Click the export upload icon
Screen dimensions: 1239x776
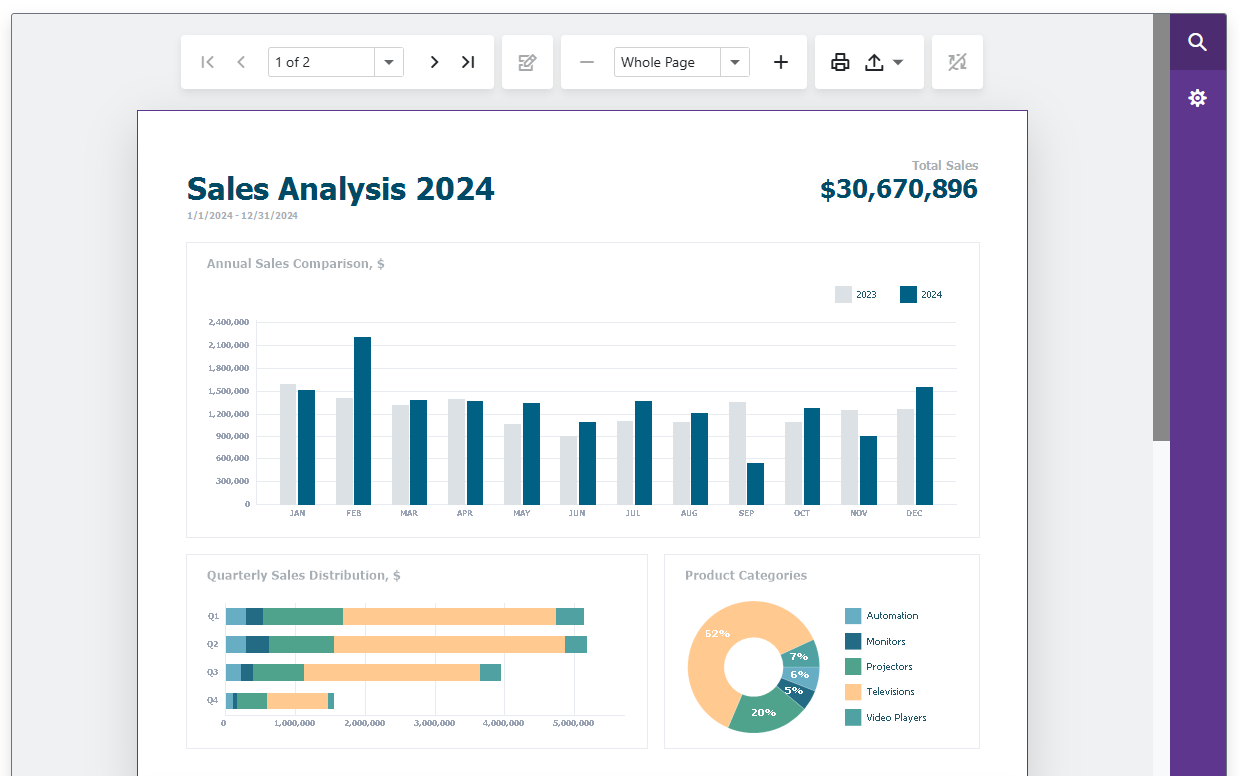point(874,62)
